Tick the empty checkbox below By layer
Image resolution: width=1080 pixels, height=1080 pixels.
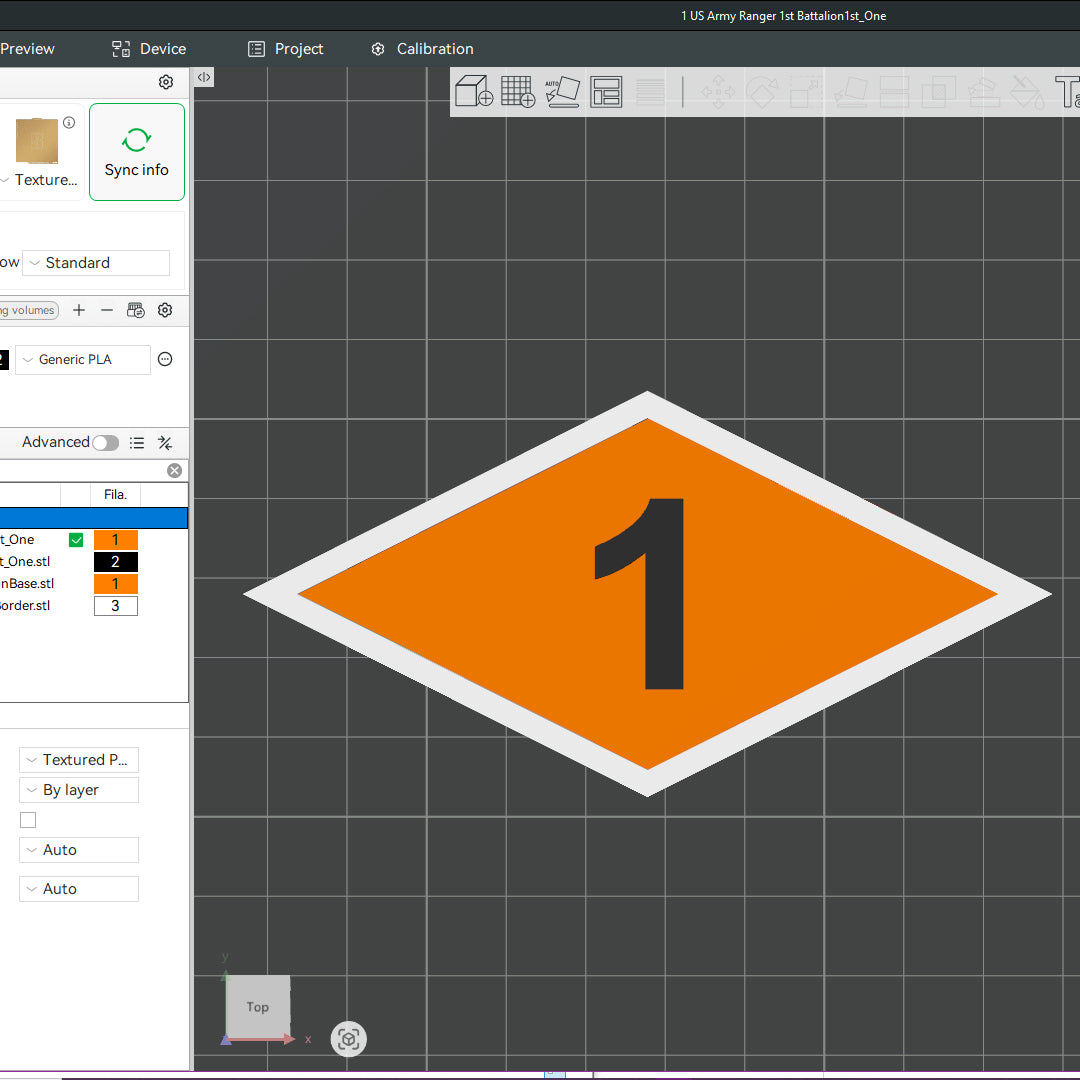tap(28, 820)
